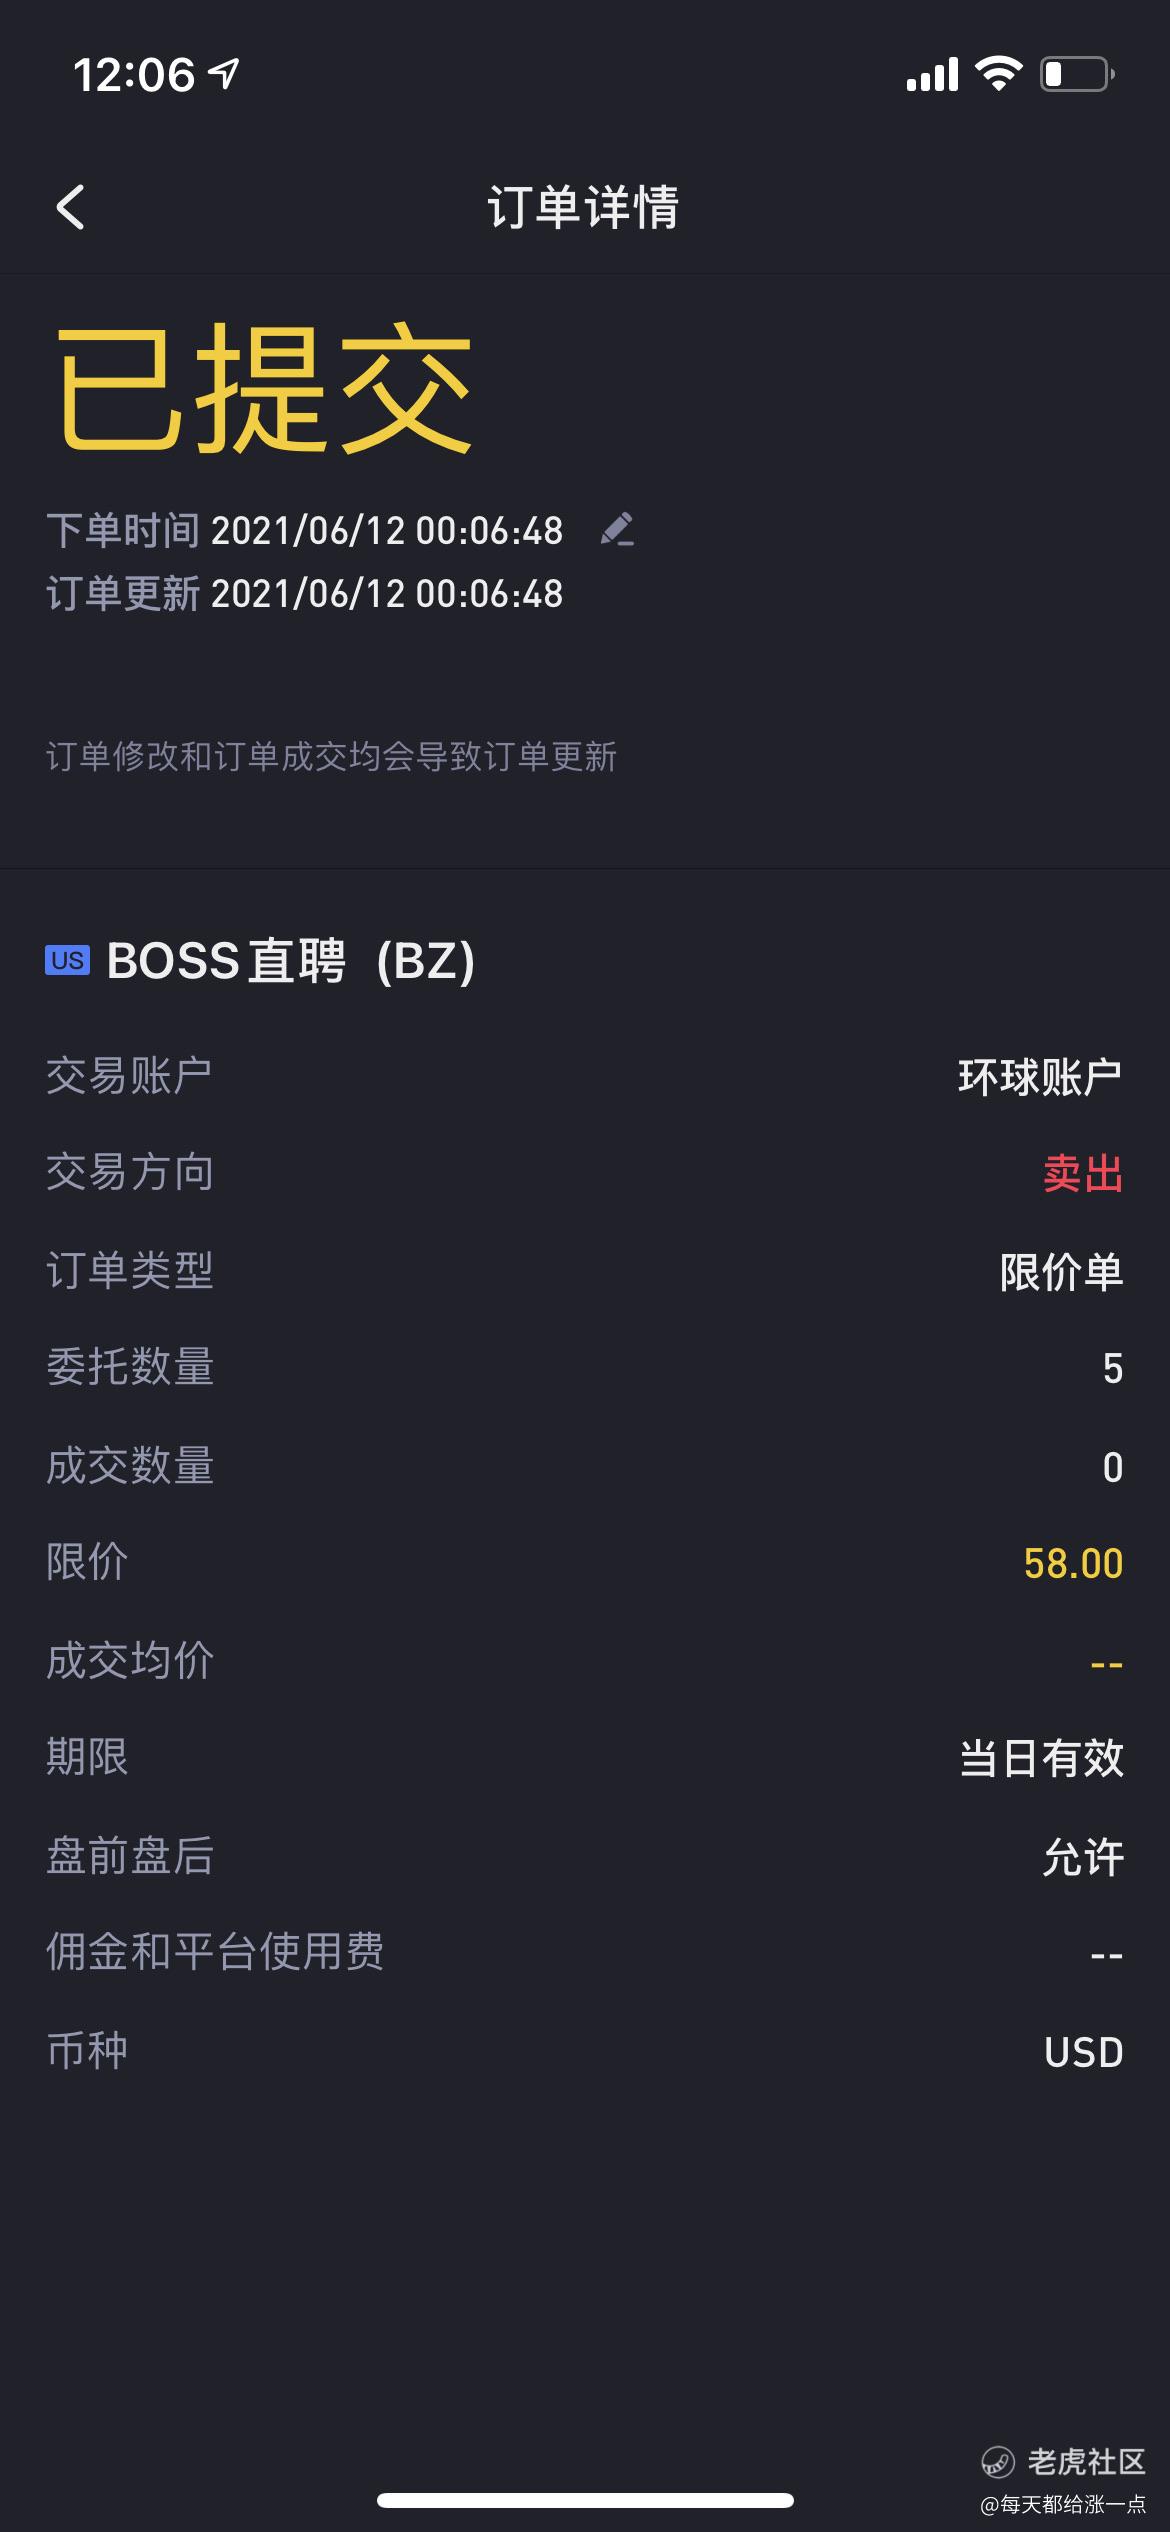Tap the 限价单 order type value
This screenshot has width=1170, height=2532.
coord(1062,1272)
